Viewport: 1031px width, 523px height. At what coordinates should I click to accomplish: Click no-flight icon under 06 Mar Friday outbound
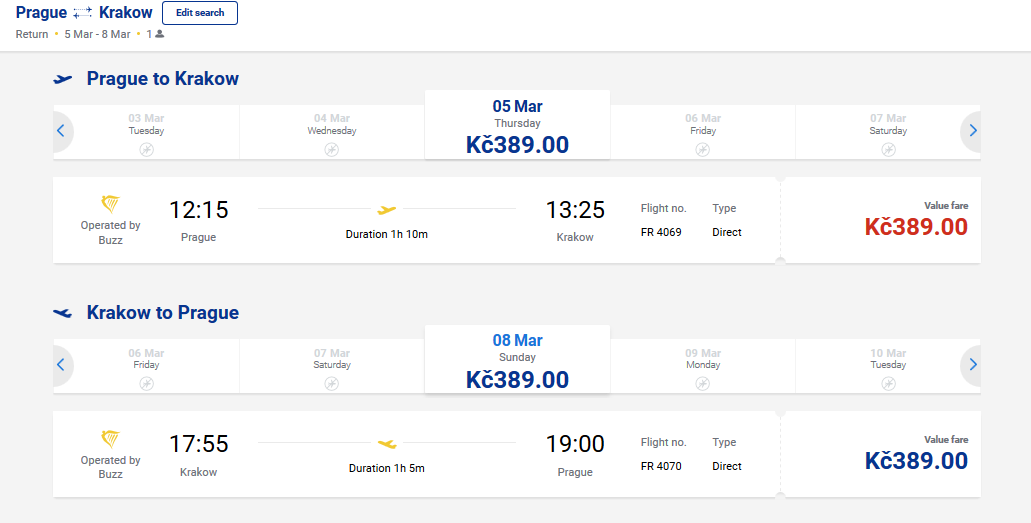(703, 150)
